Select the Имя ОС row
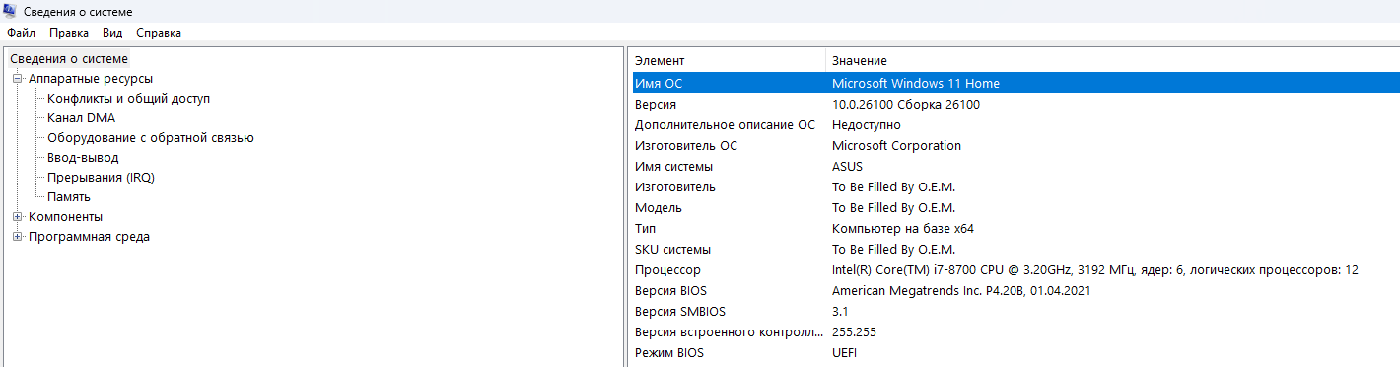1400x367 pixels. click(x=1015, y=83)
